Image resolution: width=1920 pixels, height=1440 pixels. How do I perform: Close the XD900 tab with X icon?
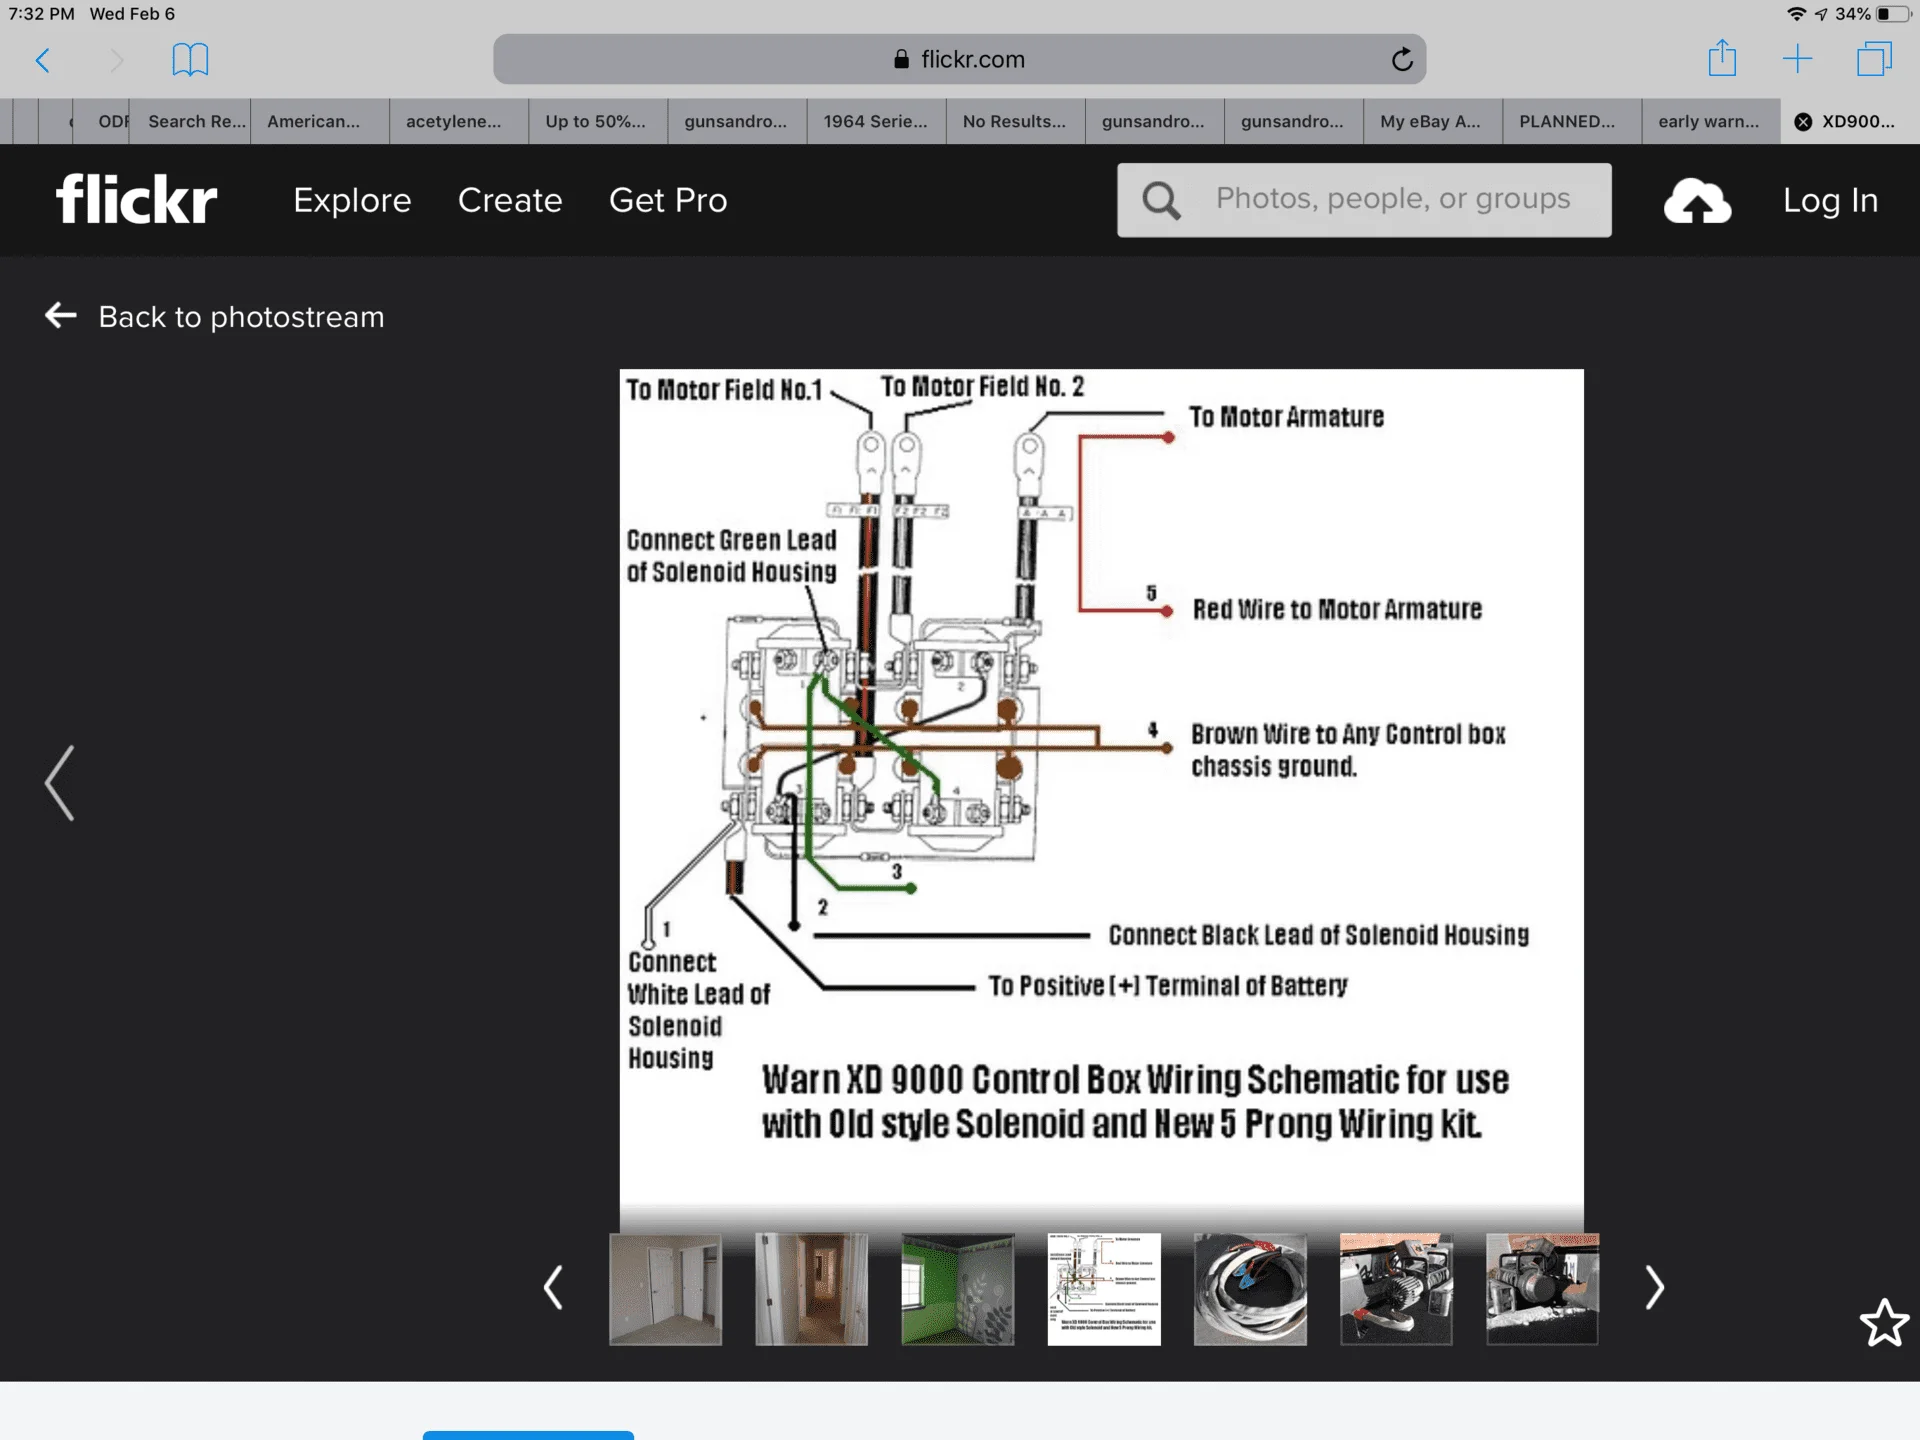click(1803, 122)
